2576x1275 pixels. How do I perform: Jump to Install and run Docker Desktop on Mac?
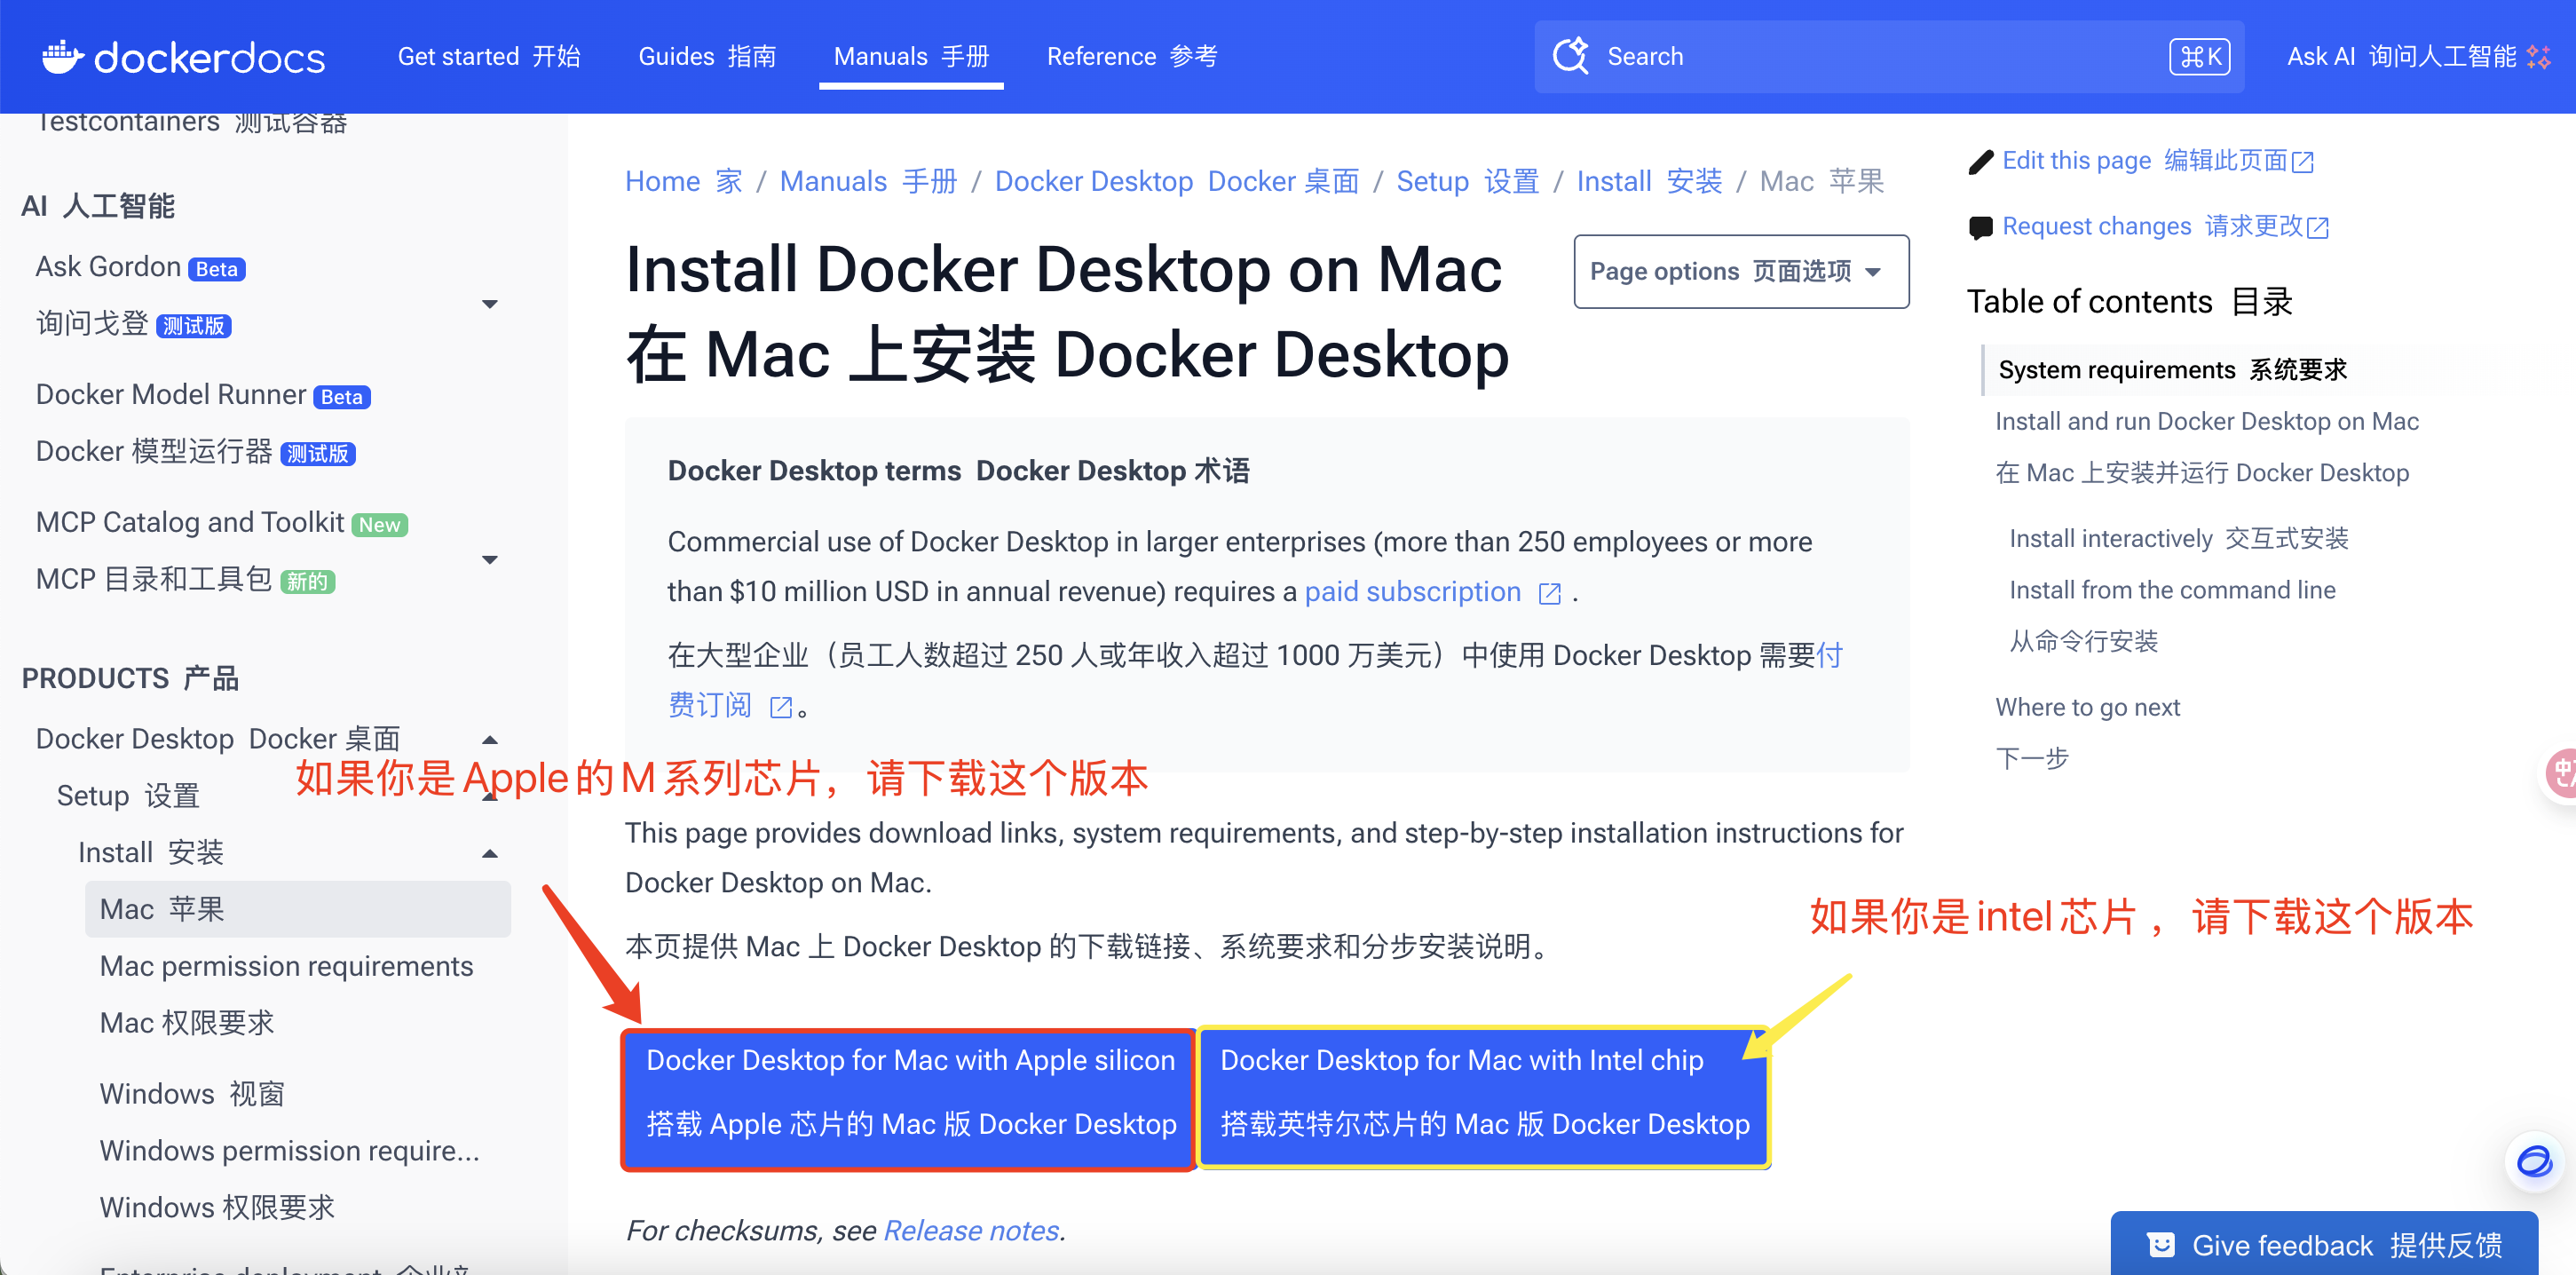click(x=2206, y=421)
